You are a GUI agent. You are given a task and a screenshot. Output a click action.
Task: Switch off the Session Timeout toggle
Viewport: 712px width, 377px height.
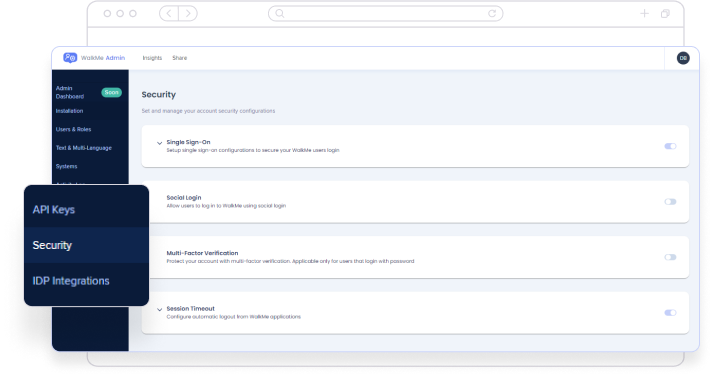[x=670, y=313]
